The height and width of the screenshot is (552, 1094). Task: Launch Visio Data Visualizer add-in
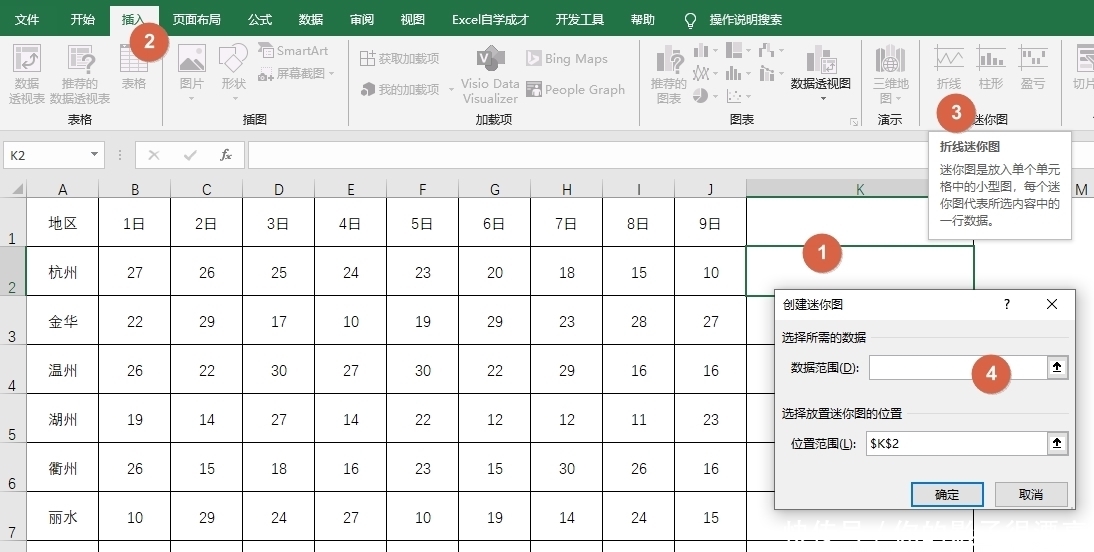point(490,75)
